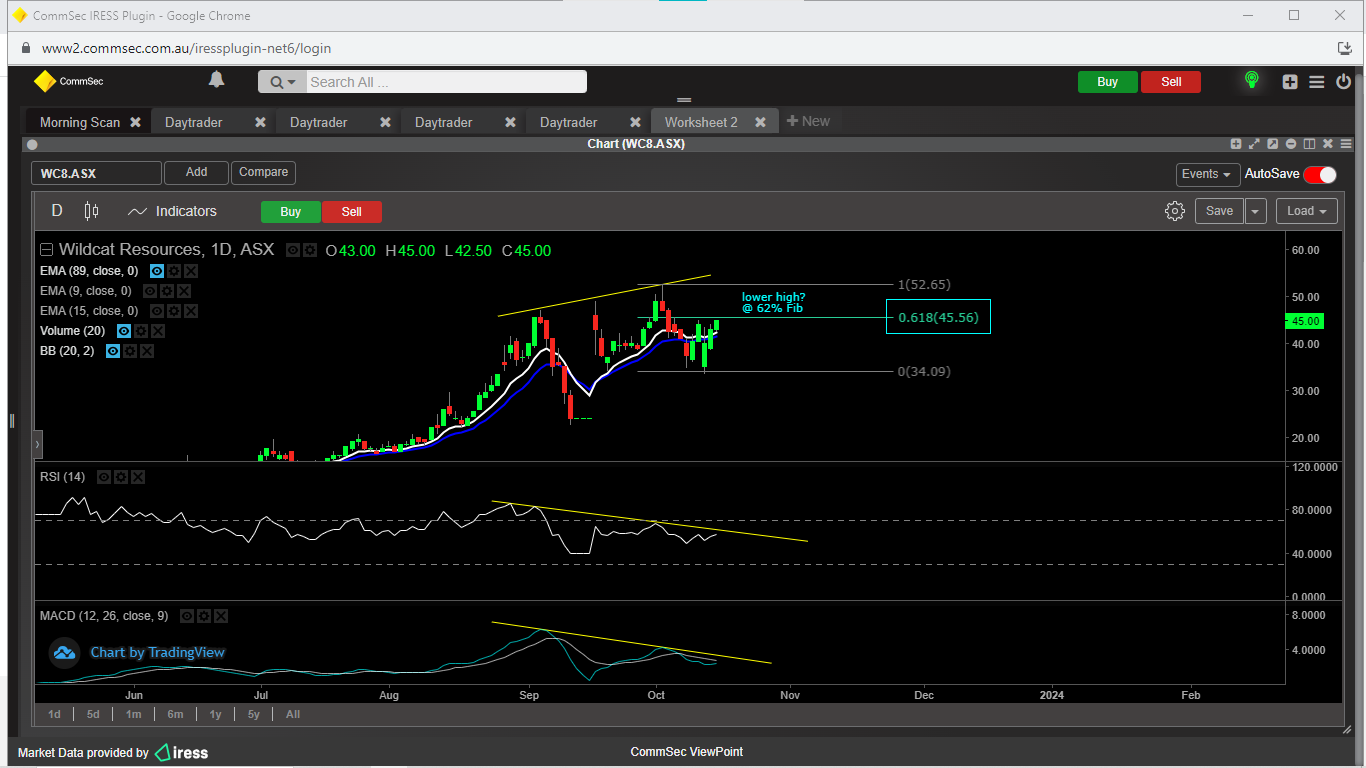Hide EMA (89, close, 0) with eye icon
This screenshot has width=1366, height=768.
point(157,271)
